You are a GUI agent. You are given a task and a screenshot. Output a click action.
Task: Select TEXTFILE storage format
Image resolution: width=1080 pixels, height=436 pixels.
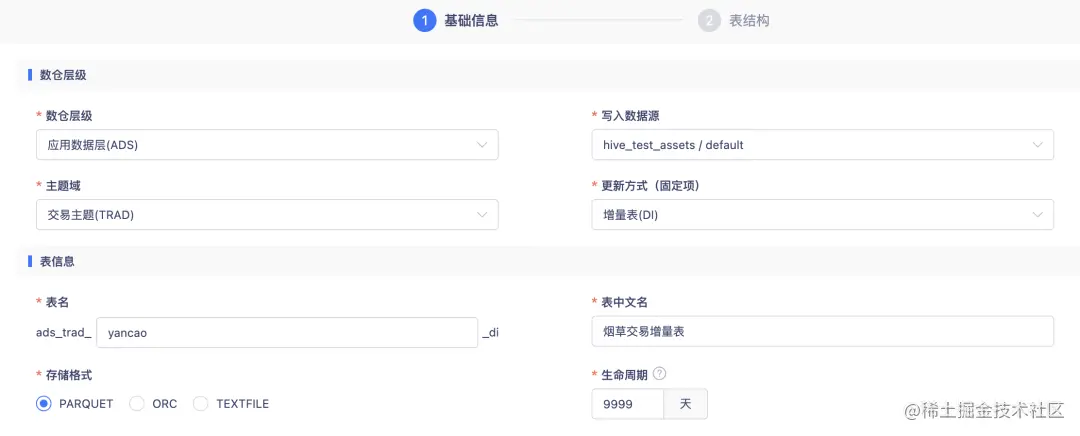[200, 404]
